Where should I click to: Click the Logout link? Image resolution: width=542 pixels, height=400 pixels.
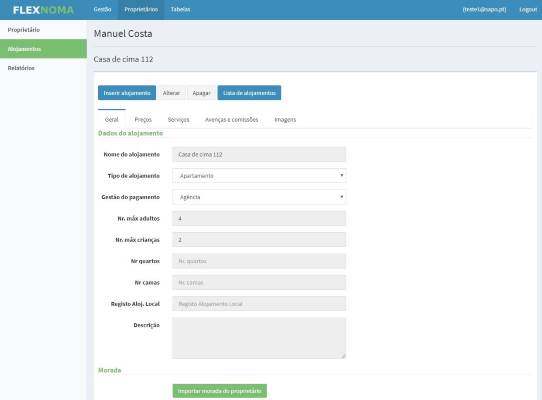528,10
